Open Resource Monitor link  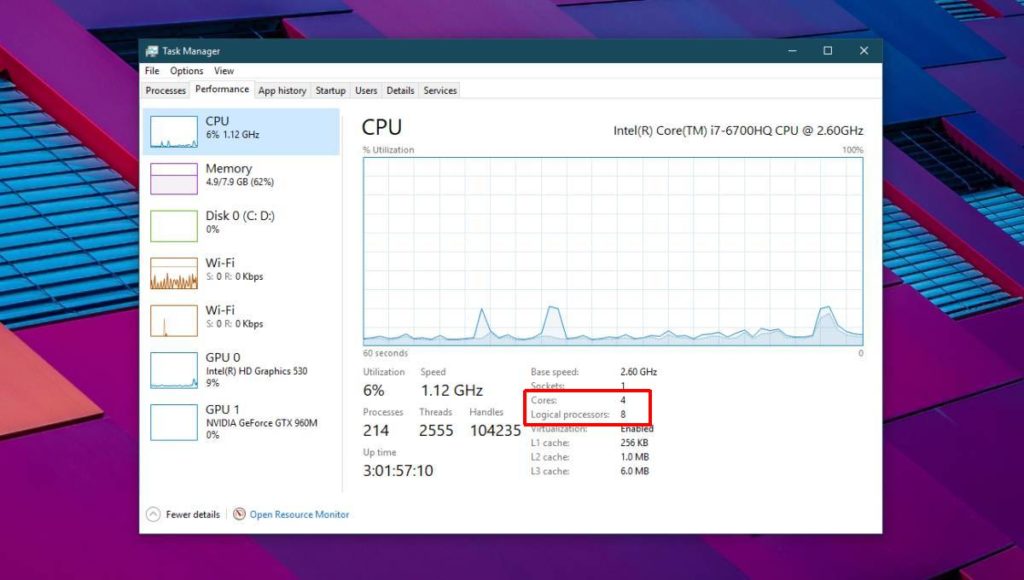pyautogui.click(x=299, y=514)
